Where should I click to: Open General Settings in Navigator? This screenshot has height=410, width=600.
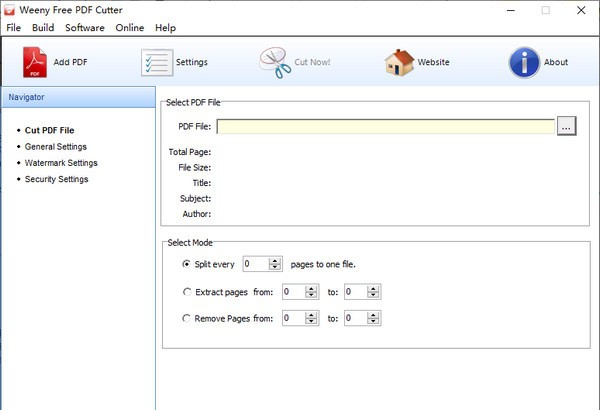click(56, 147)
